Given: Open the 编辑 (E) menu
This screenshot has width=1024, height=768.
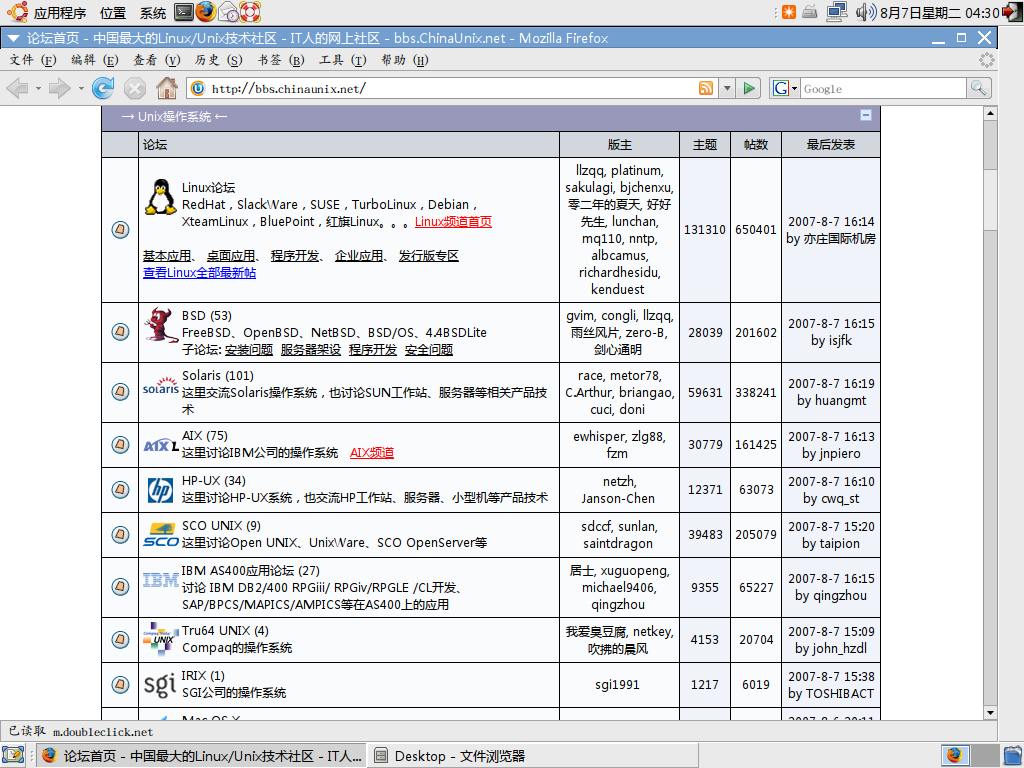Looking at the screenshot, I should coord(95,60).
